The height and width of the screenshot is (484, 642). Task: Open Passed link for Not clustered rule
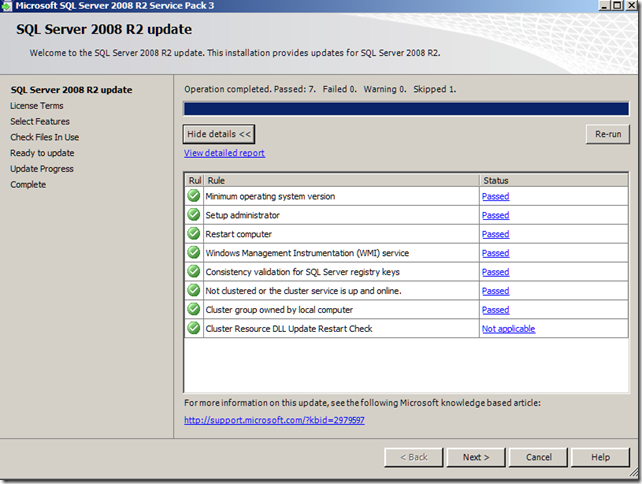pyautogui.click(x=495, y=291)
